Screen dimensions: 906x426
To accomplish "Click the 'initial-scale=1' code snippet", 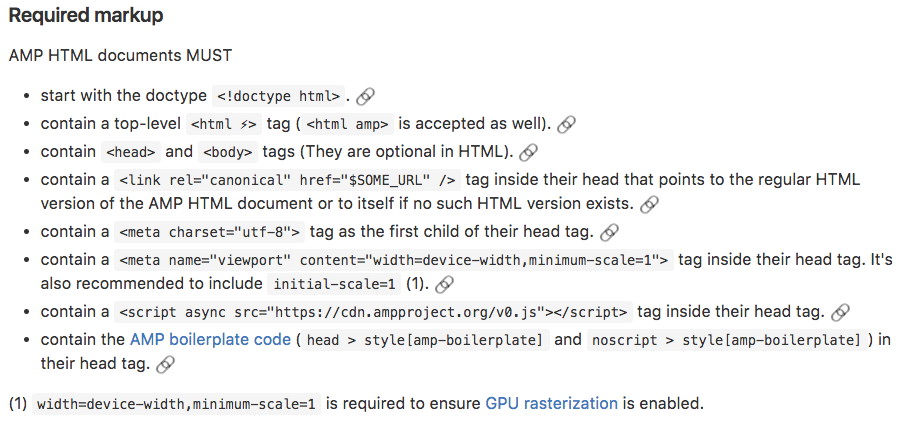I will click(334, 284).
